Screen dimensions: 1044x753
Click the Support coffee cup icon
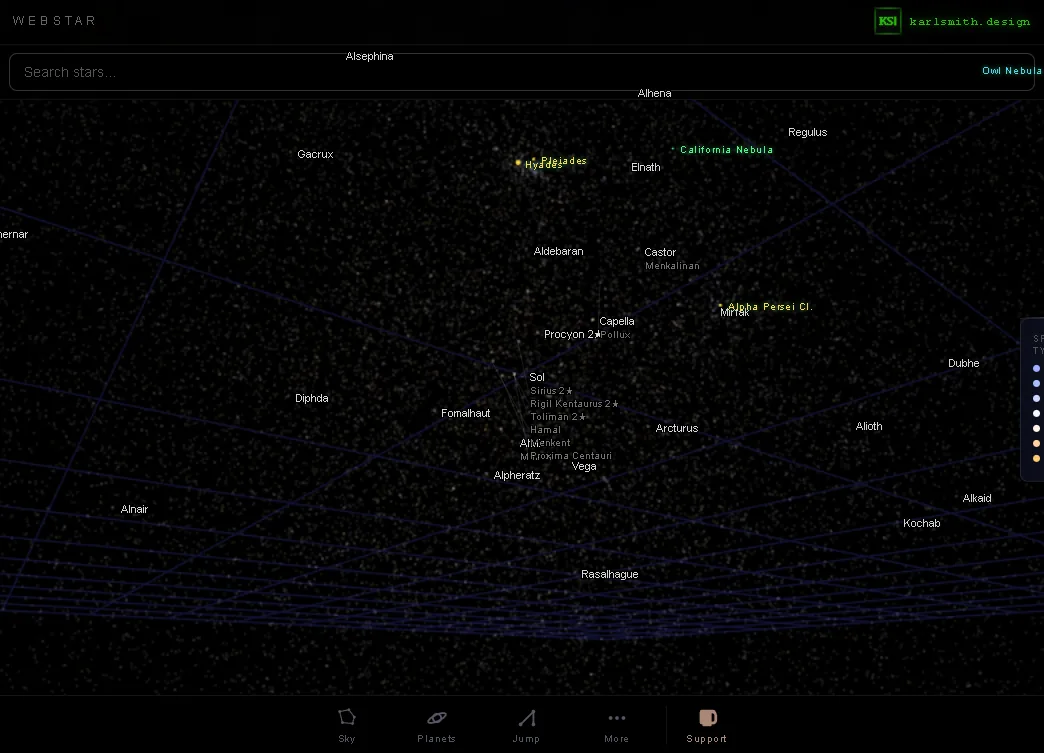click(708, 718)
